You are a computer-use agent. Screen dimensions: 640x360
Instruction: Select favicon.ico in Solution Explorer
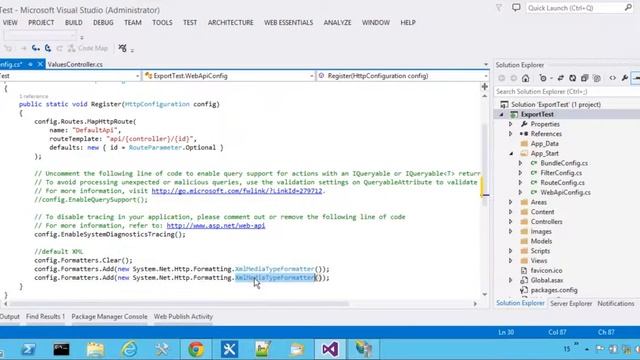coord(546,271)
